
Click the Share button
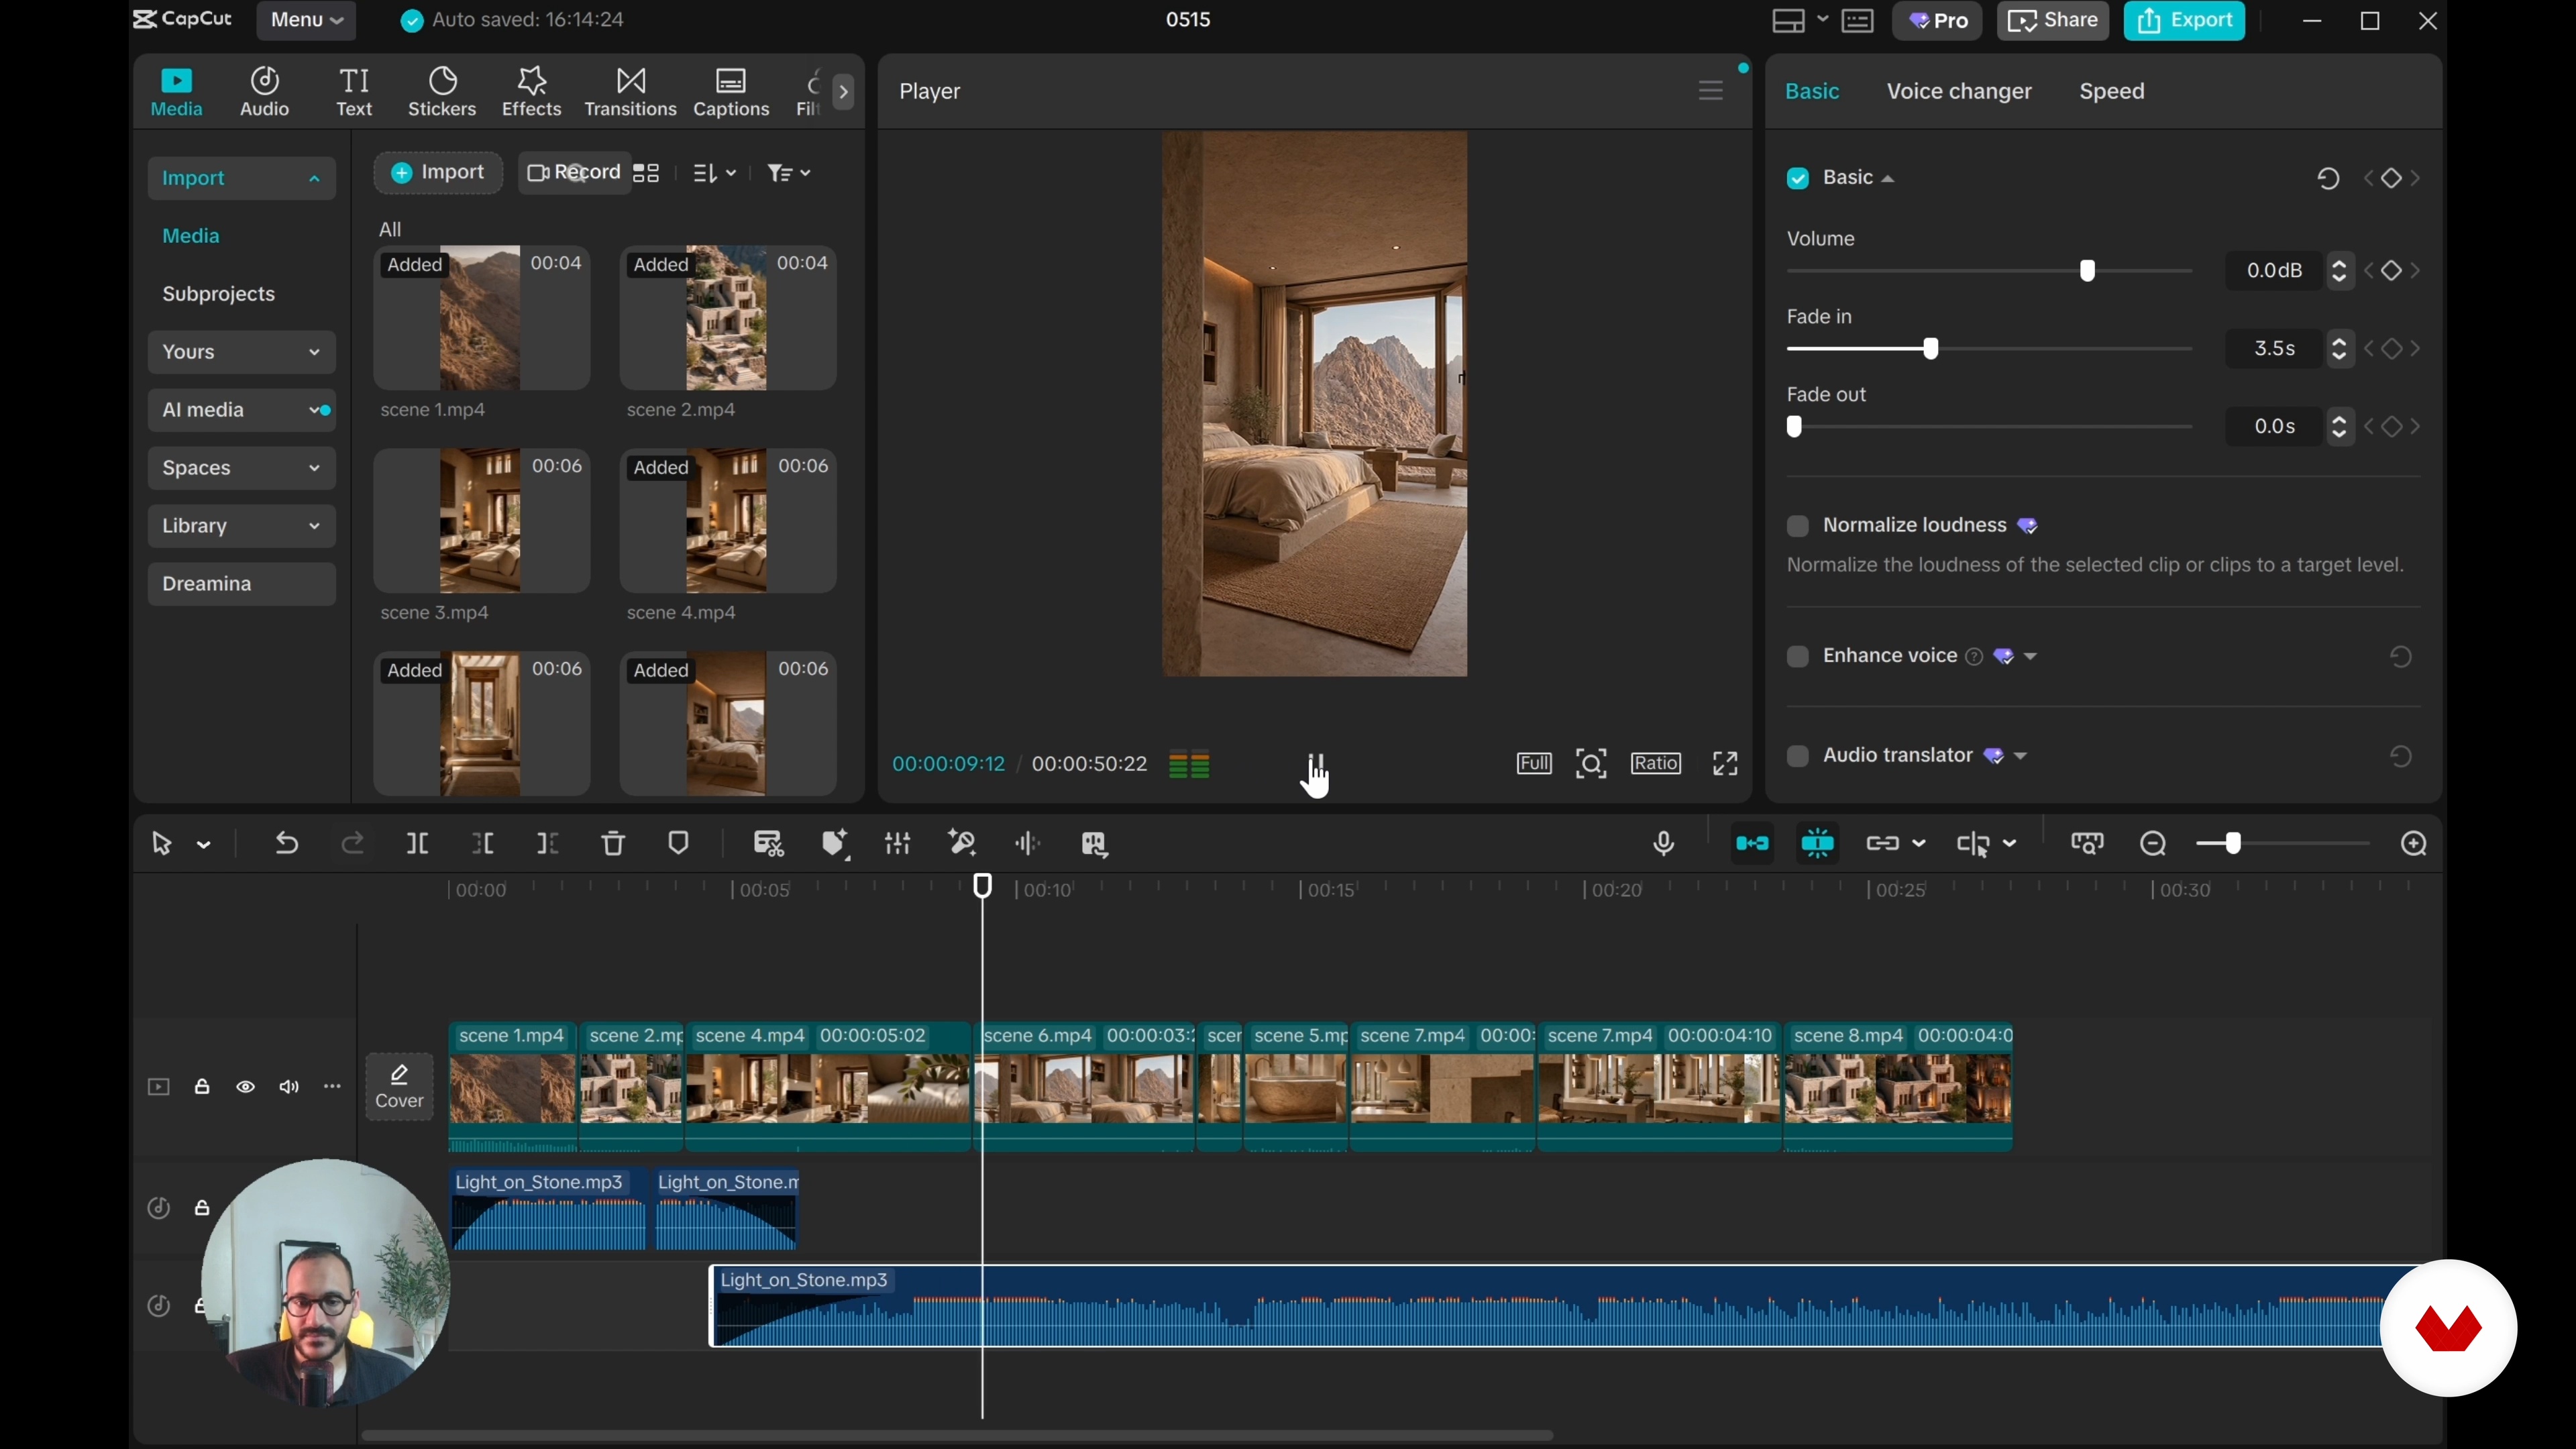[2052, 21]
